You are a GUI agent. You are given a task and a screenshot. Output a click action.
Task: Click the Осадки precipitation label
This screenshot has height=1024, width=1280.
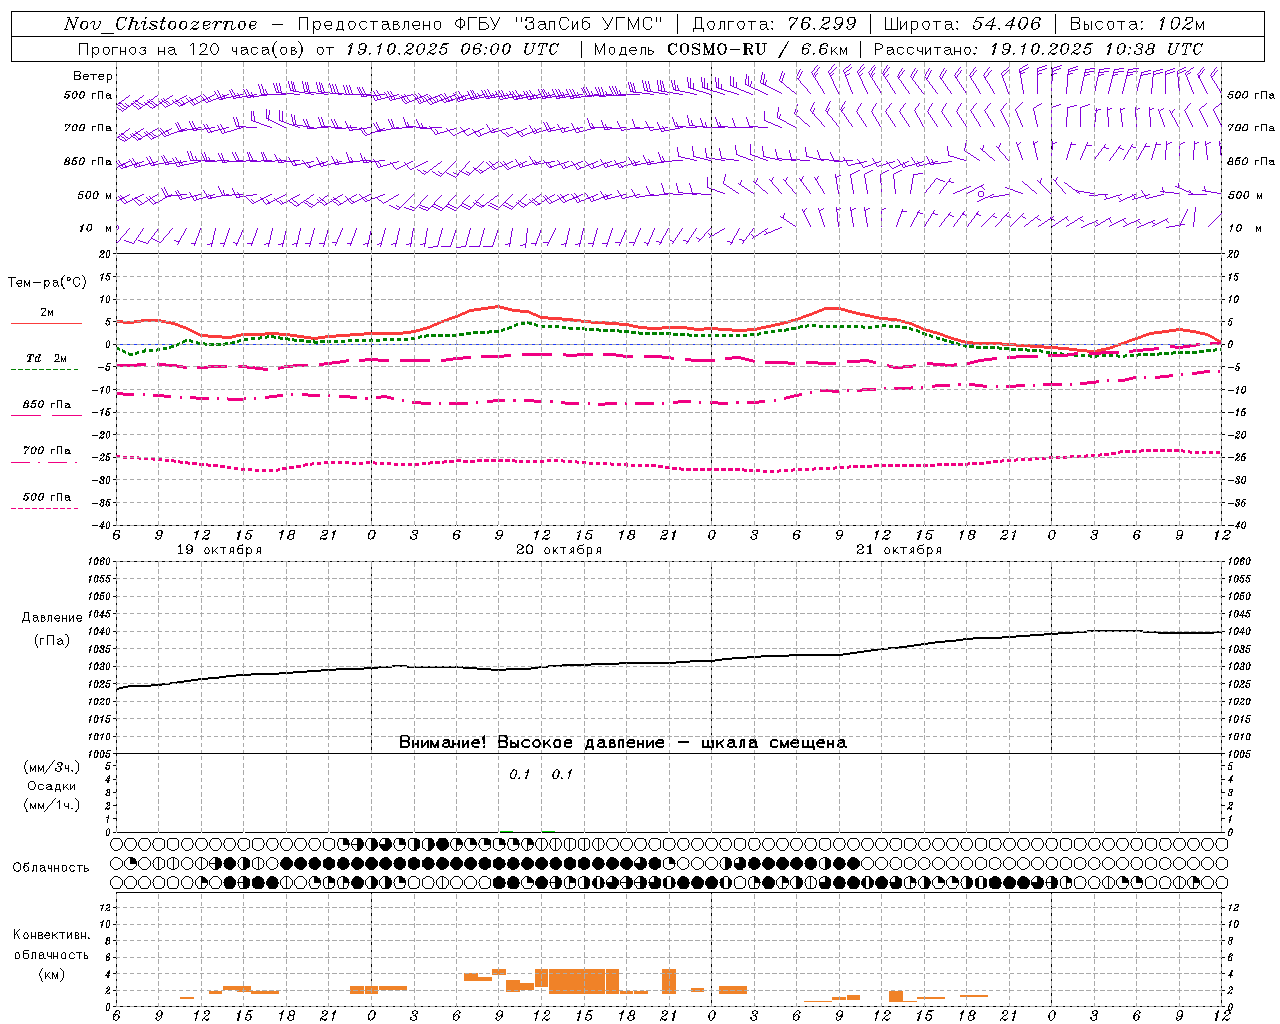coord(52,786)
